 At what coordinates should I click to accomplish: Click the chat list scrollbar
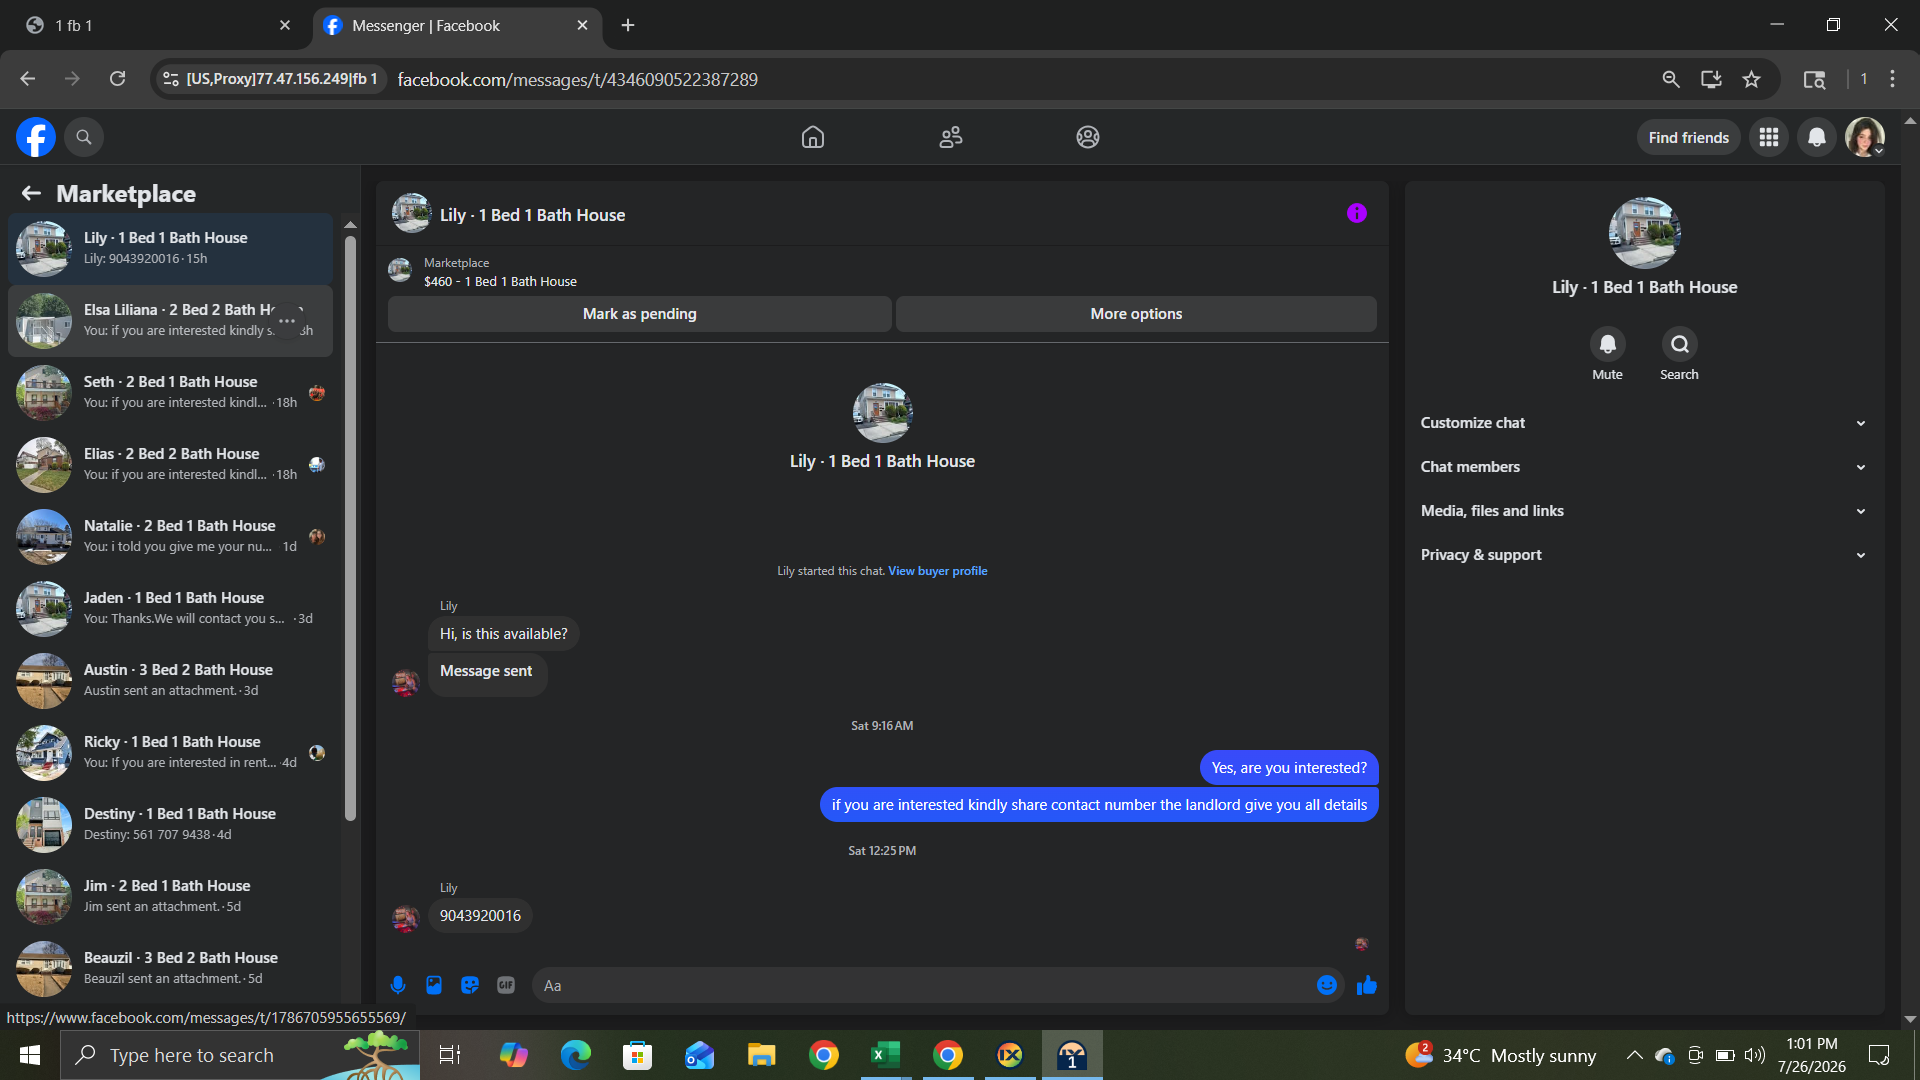tap(350, 528)
